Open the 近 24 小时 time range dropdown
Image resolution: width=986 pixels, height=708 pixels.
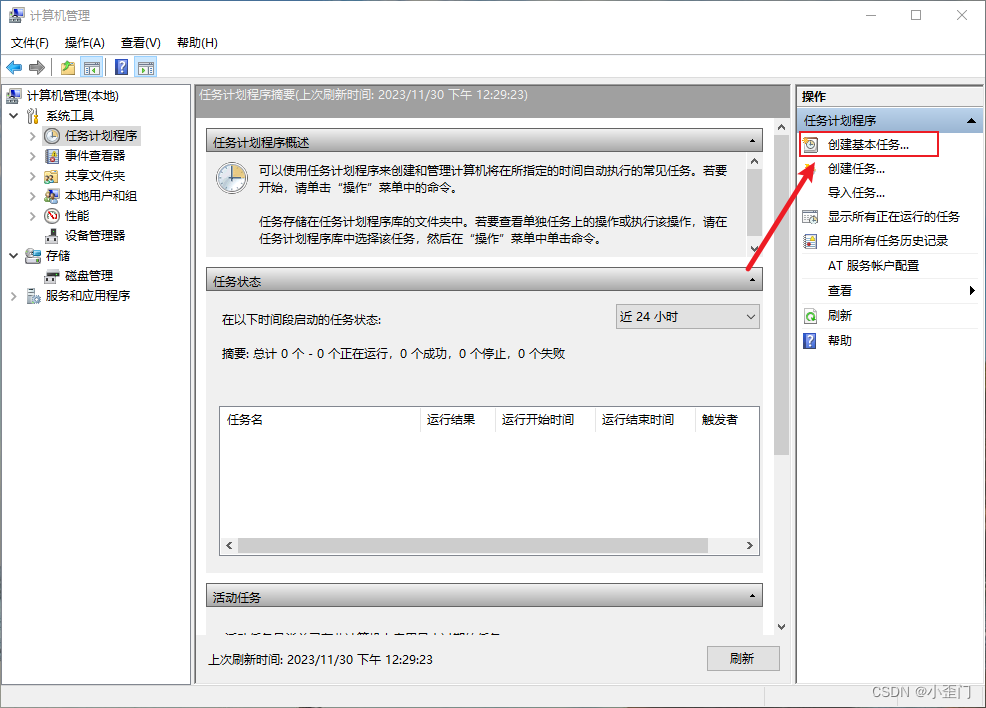(x=687, y=317)
